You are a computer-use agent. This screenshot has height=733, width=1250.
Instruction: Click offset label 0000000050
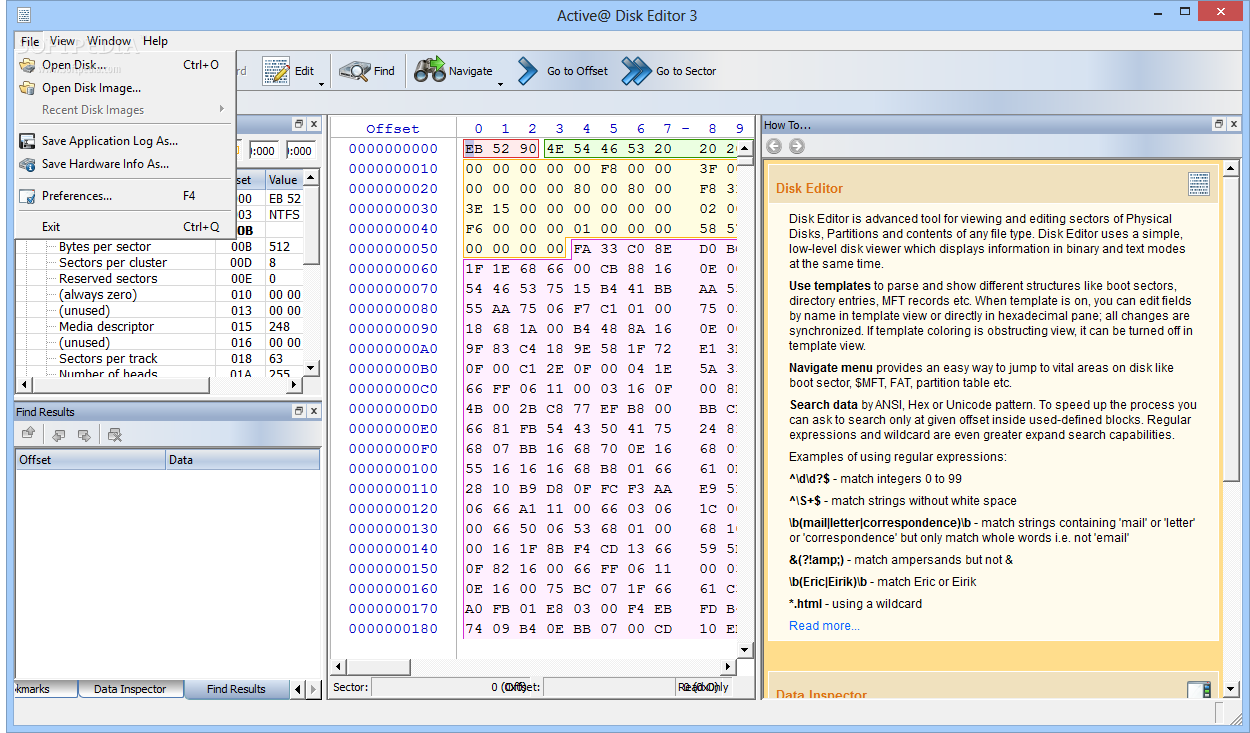click(x=393, y=249)
